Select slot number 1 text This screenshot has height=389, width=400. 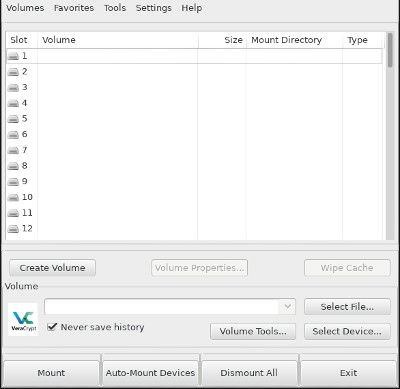pos(25,56)
